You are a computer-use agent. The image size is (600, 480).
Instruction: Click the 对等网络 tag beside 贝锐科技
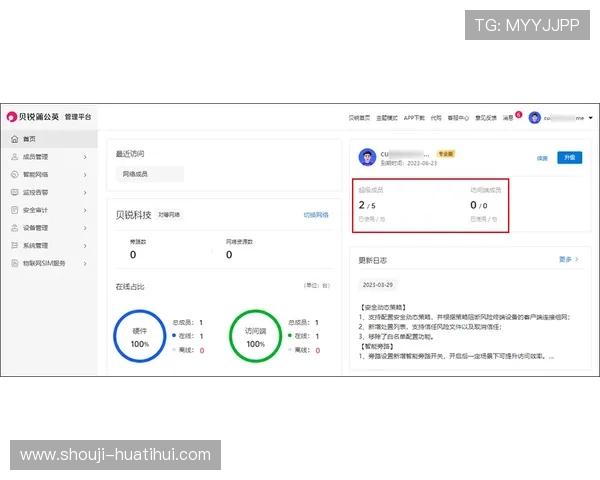169,215
